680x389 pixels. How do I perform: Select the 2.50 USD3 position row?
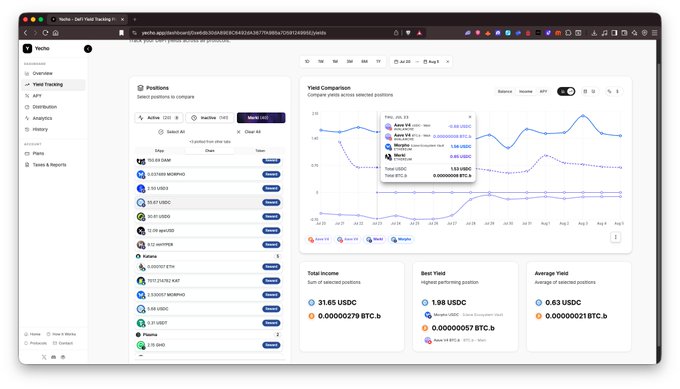tap(209, 188)
